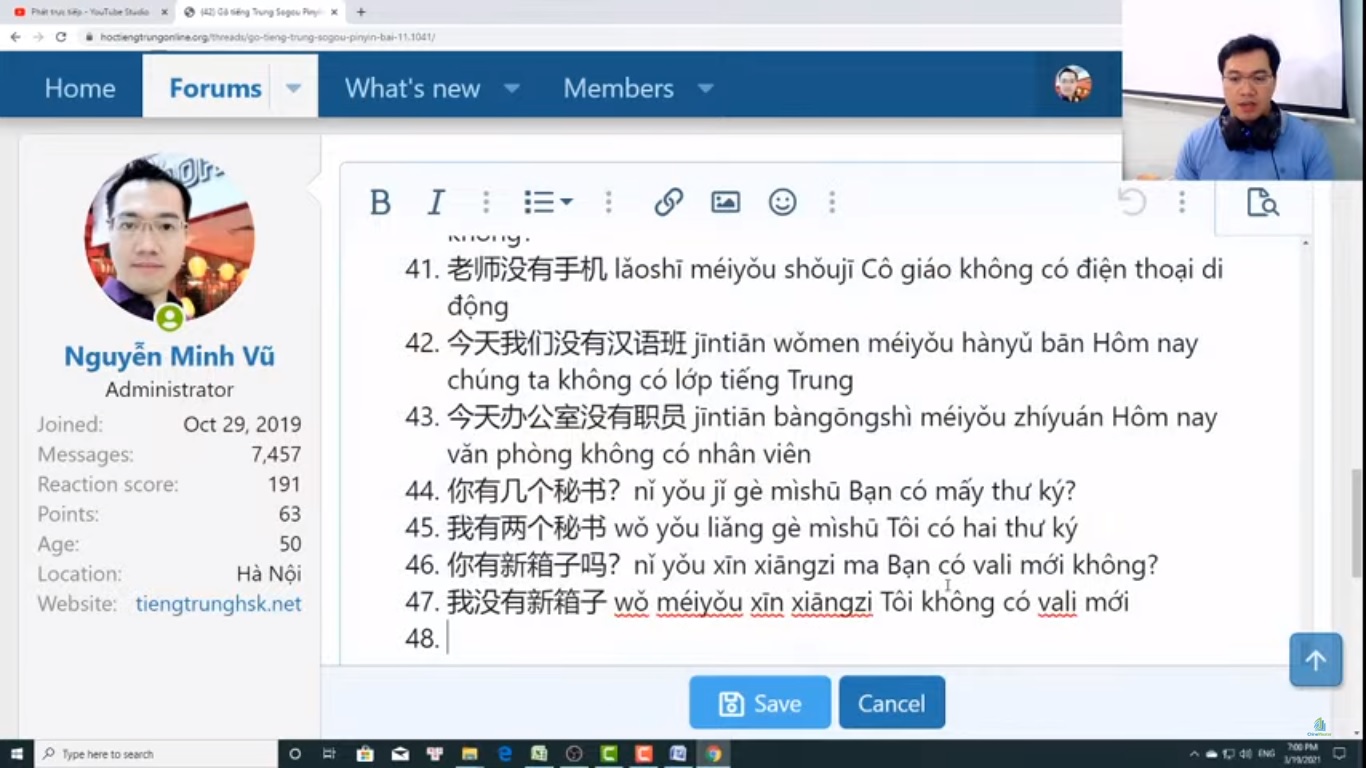
Task: Click line 46 text 你有新箱子吗
Action: tap(534, 565)
